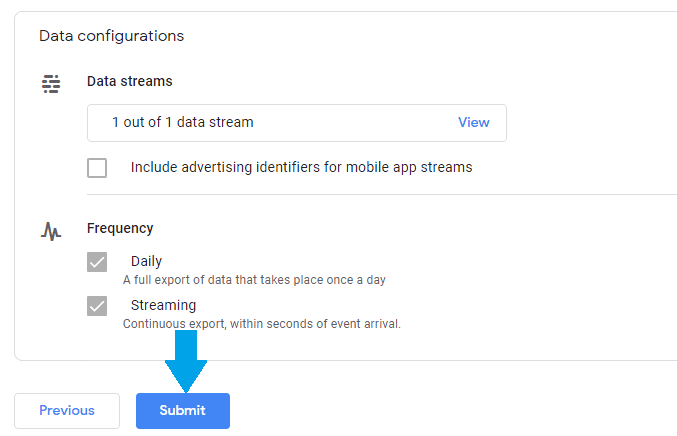Click the Data streams section label
Image resolution: width=677 pixels, height=436 pixels.
129,81
